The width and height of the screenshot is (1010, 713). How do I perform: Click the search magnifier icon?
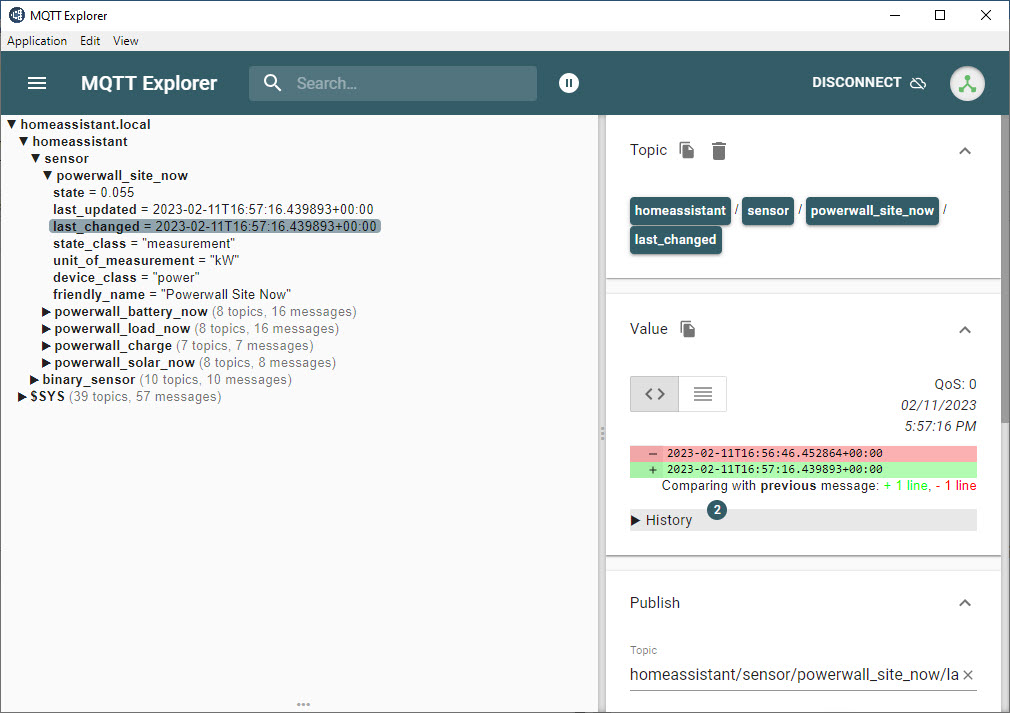273,83
